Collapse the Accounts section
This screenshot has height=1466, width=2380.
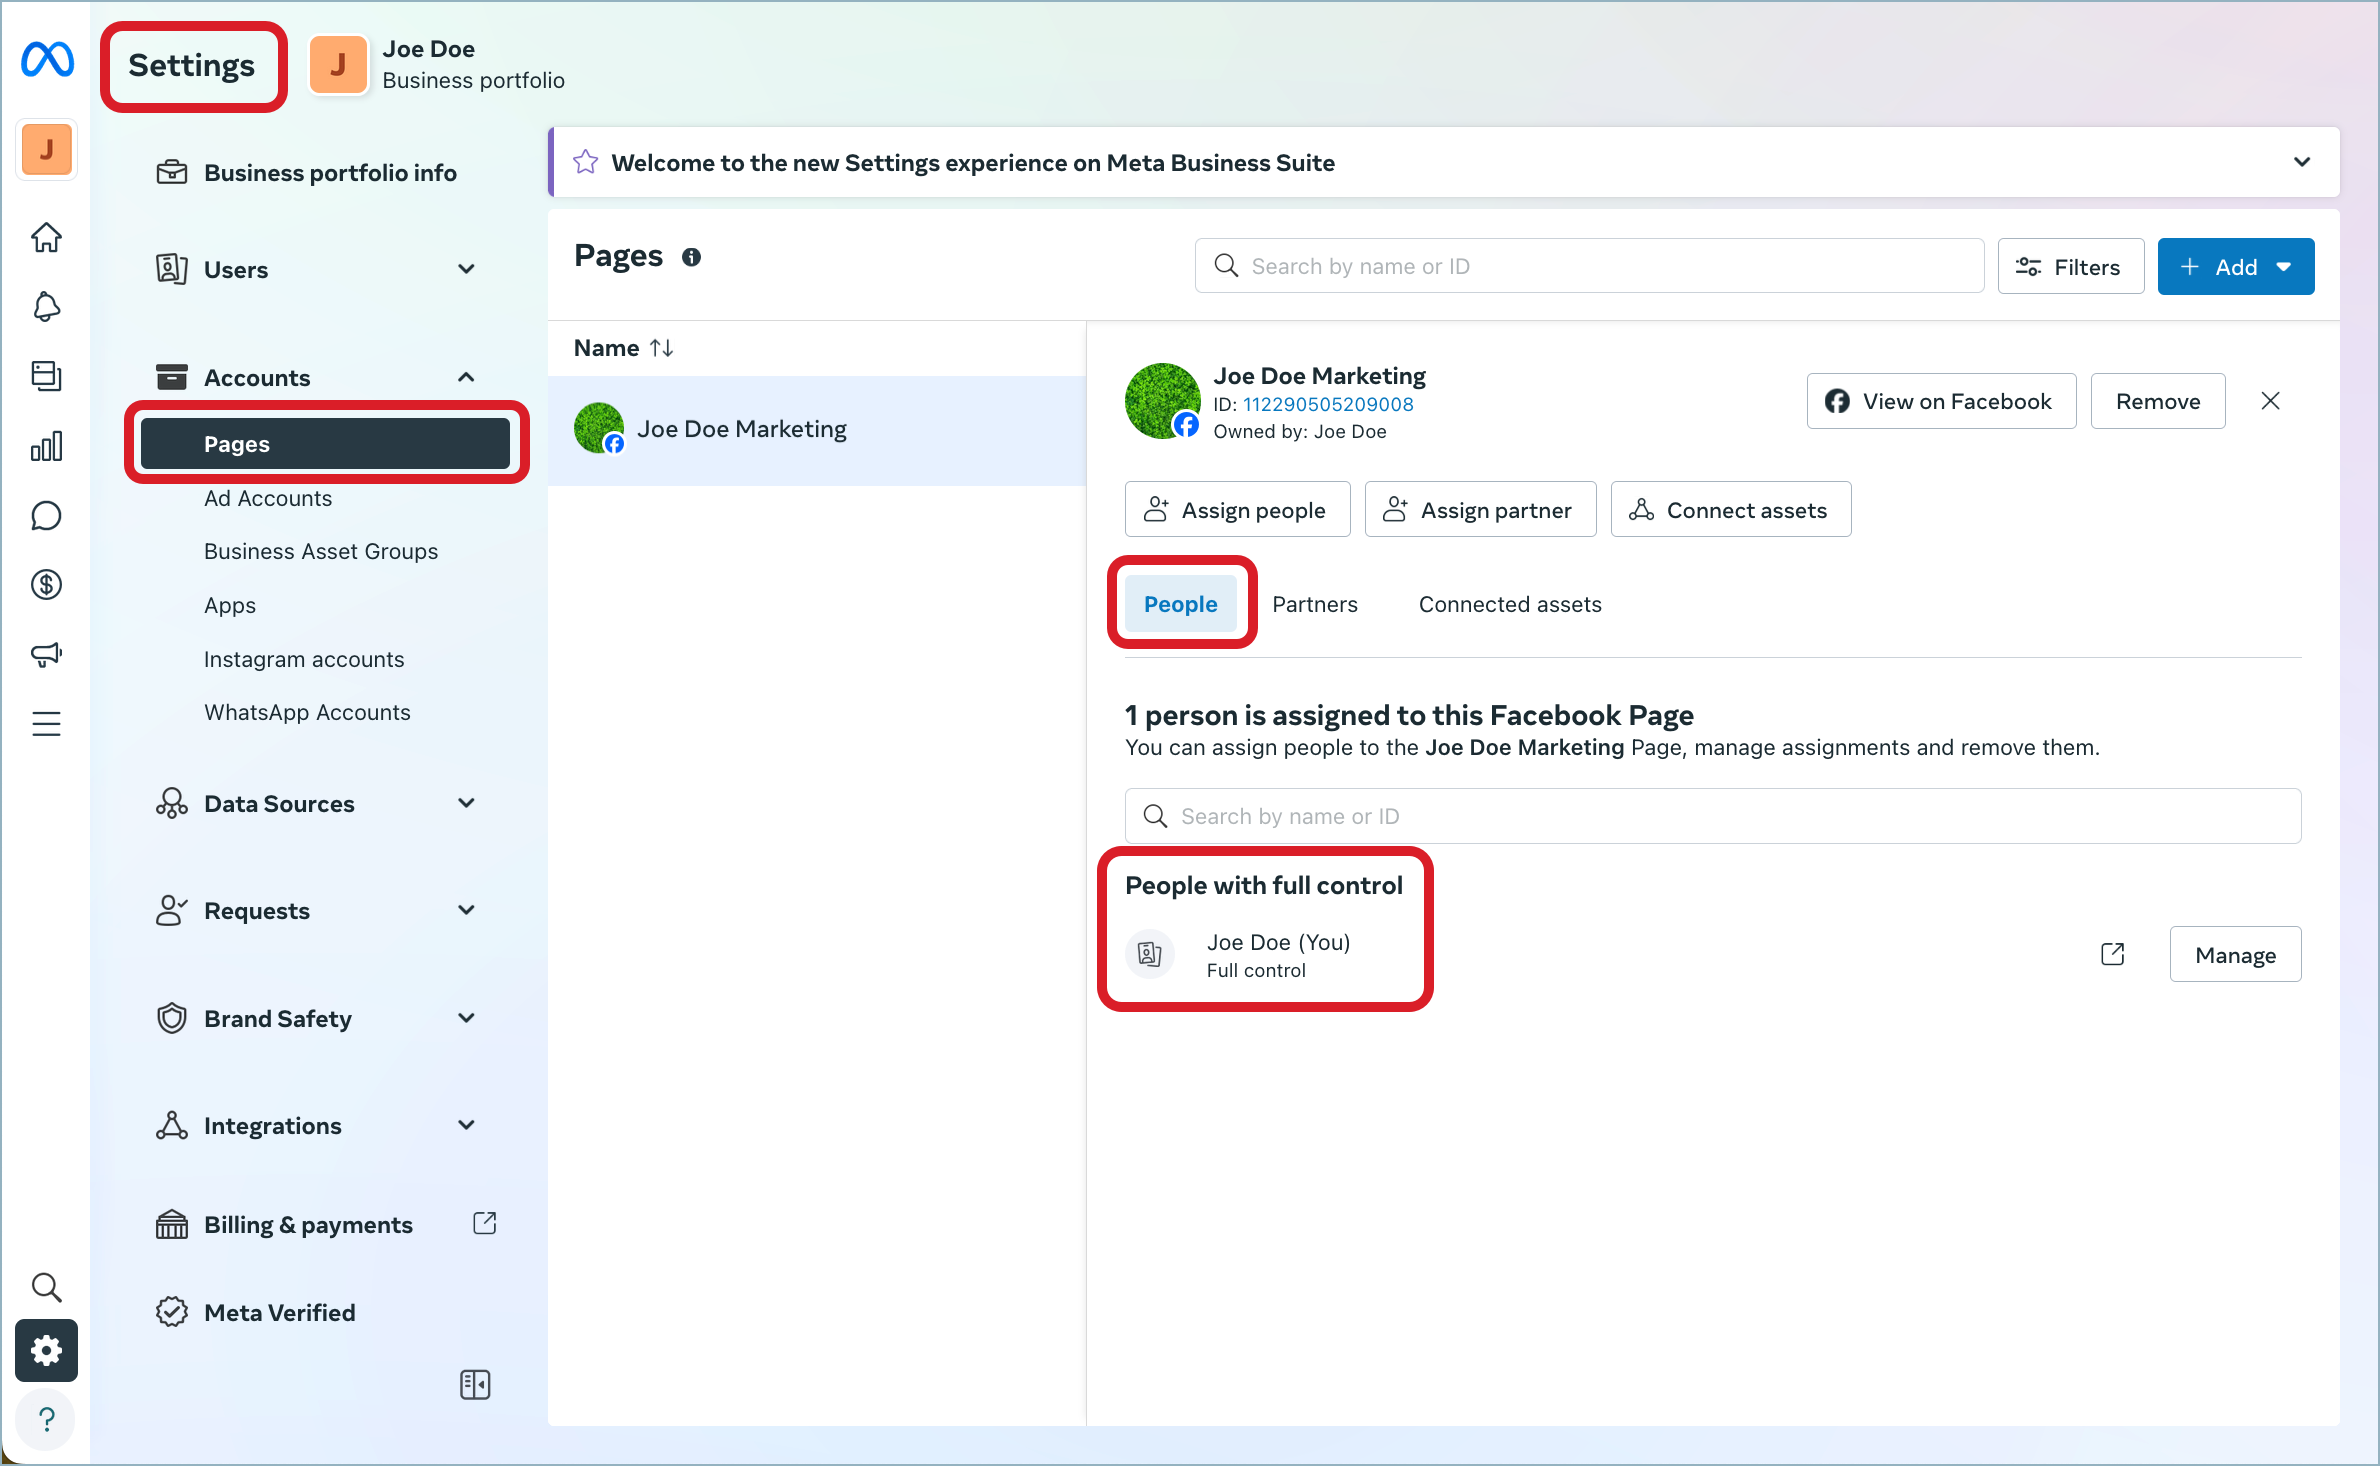[465, 377]
